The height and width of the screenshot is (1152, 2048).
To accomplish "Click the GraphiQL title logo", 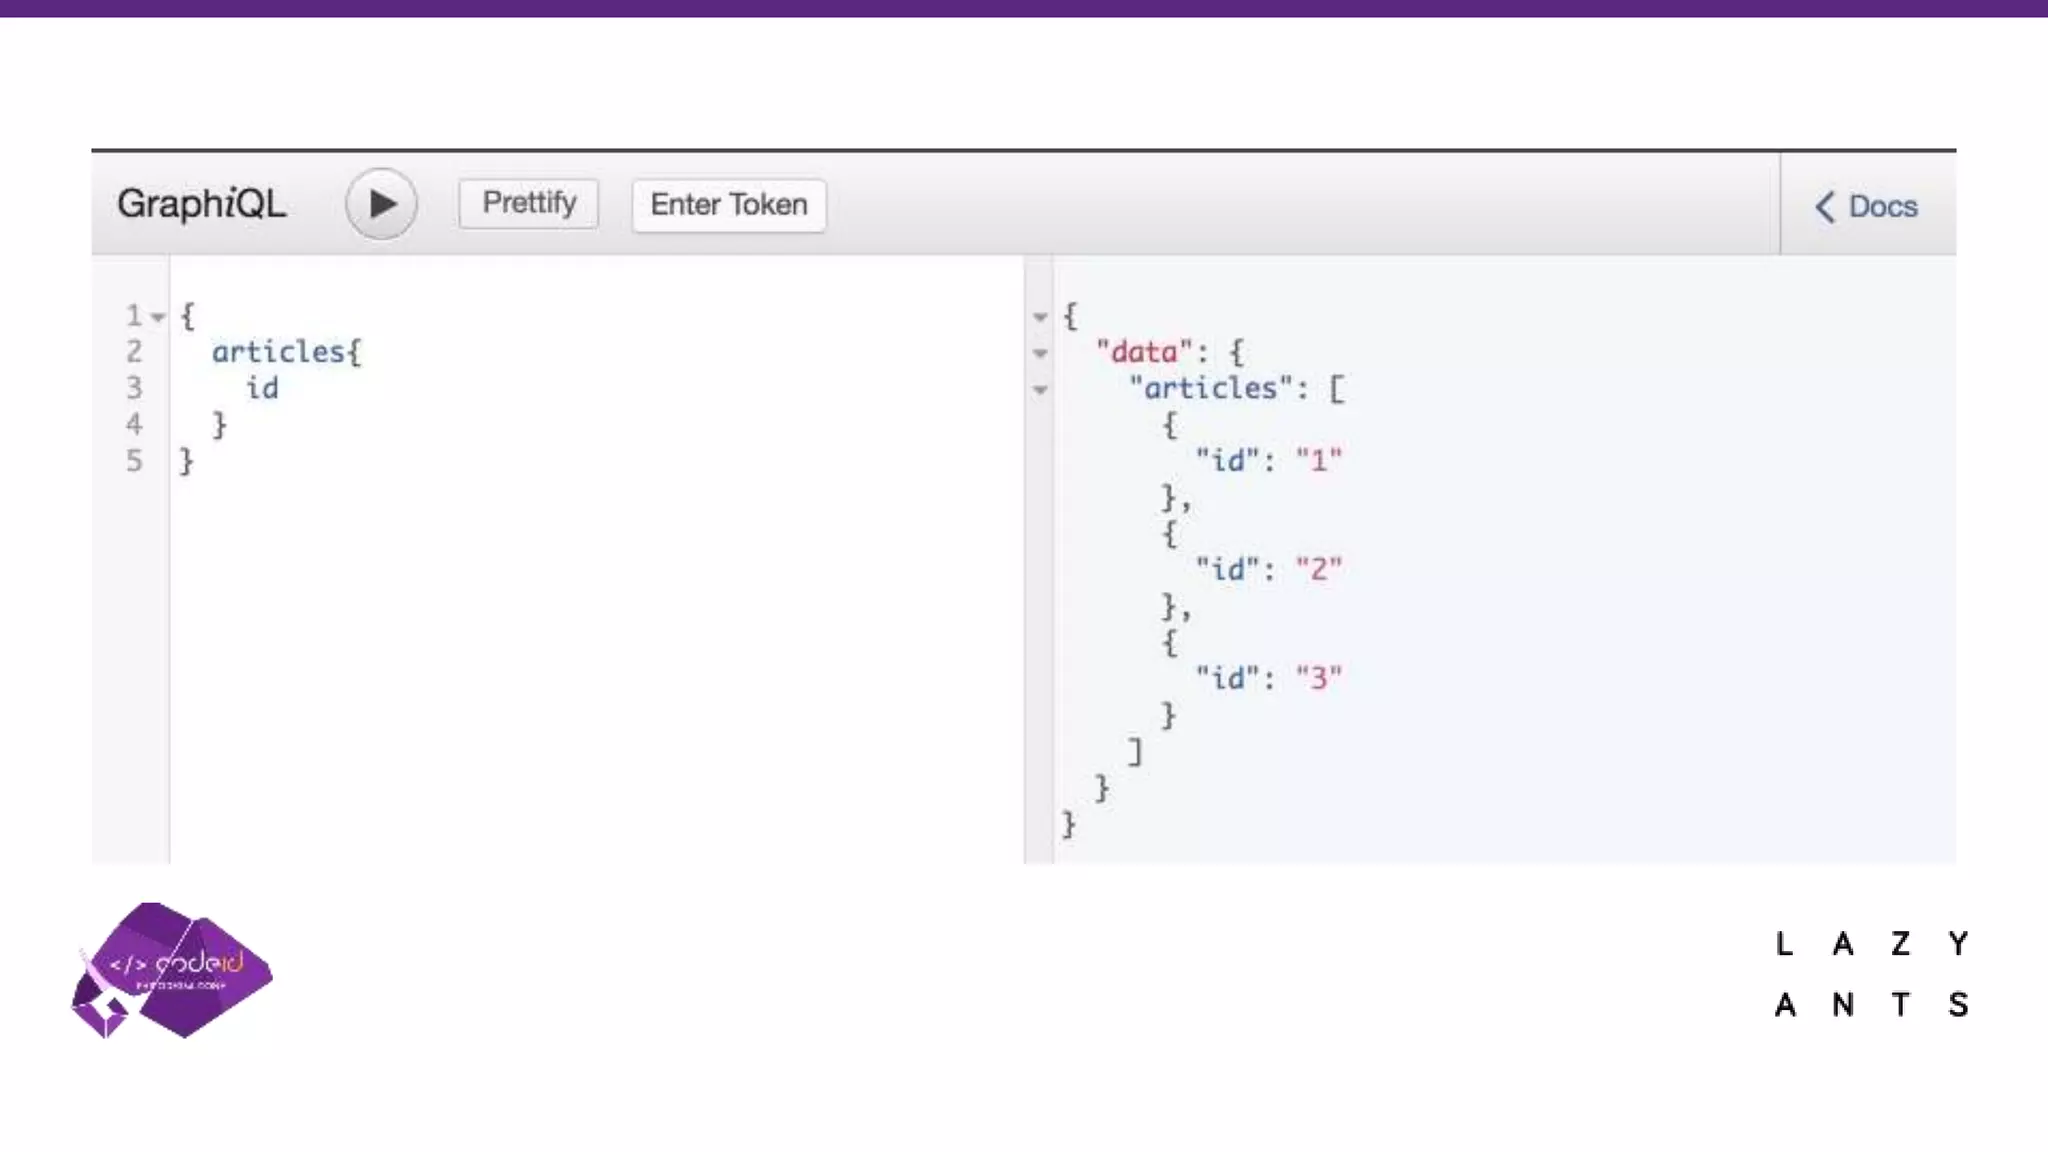I will (x=202, y=204).
